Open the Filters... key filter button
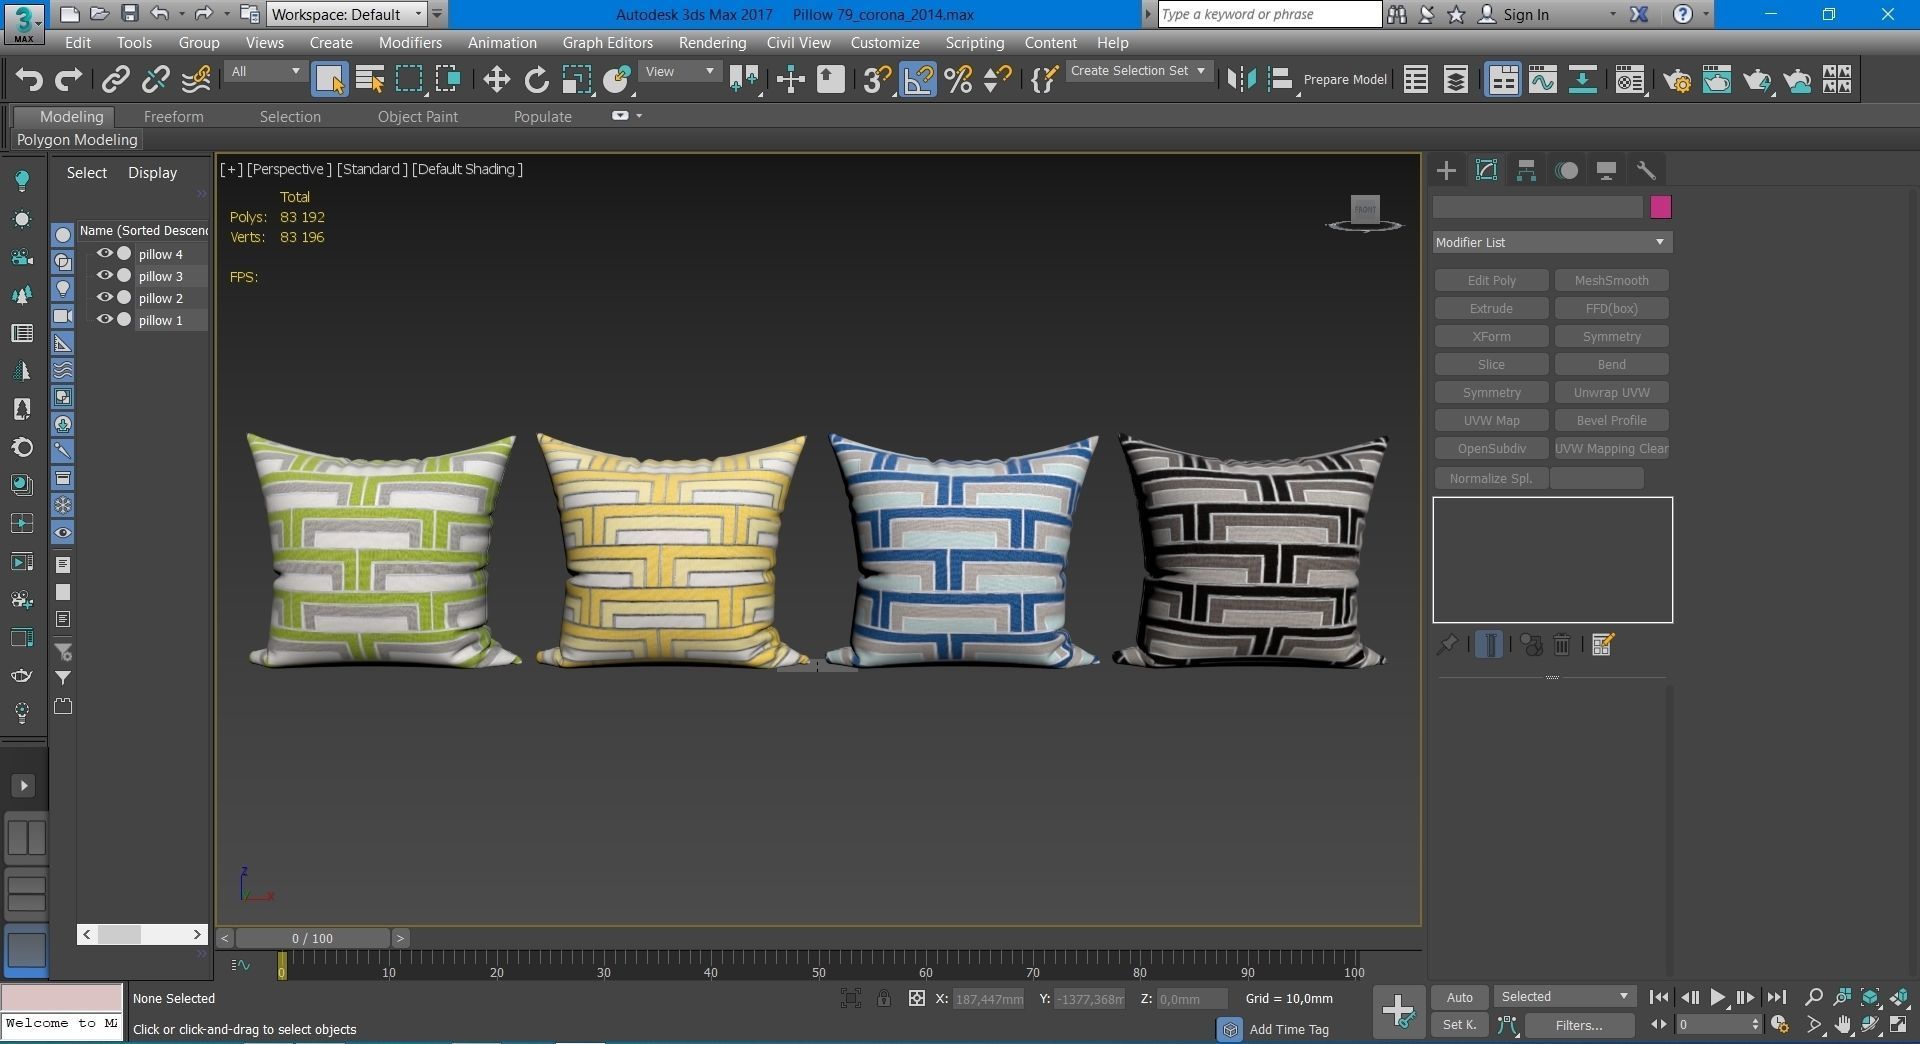This screenshot has height=1044, width=1920. click(1578, 1025)
